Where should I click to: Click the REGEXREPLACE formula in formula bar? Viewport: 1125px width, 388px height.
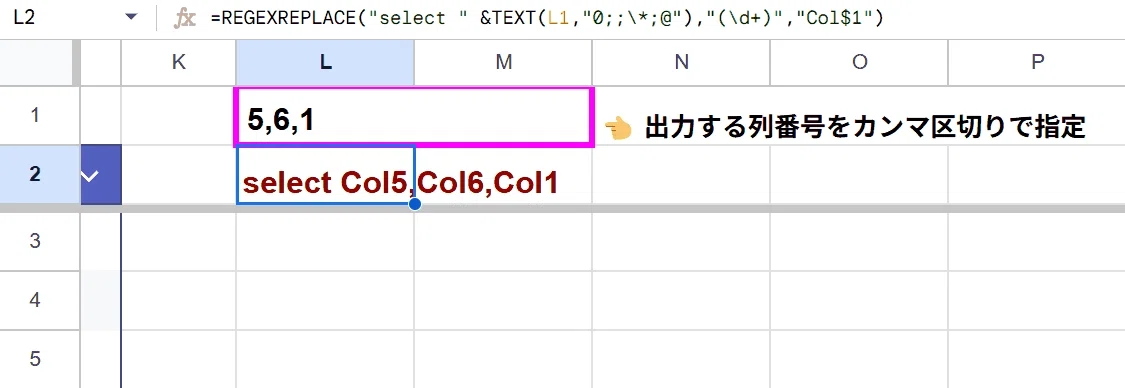coord(547,18)
